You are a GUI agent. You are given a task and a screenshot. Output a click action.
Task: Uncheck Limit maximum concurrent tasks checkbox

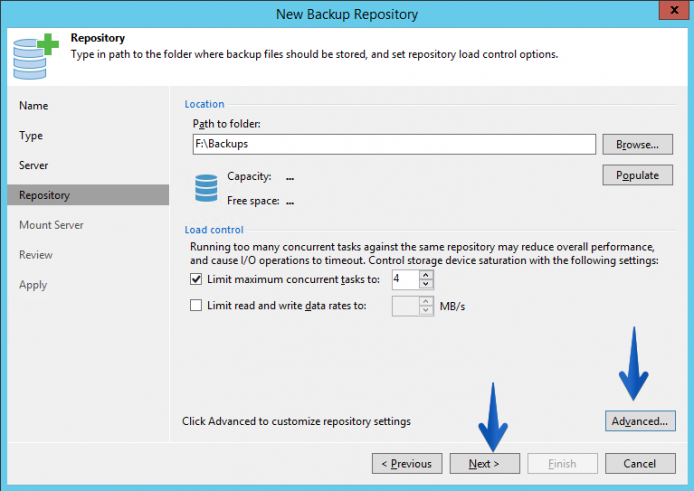click(196, 279)
